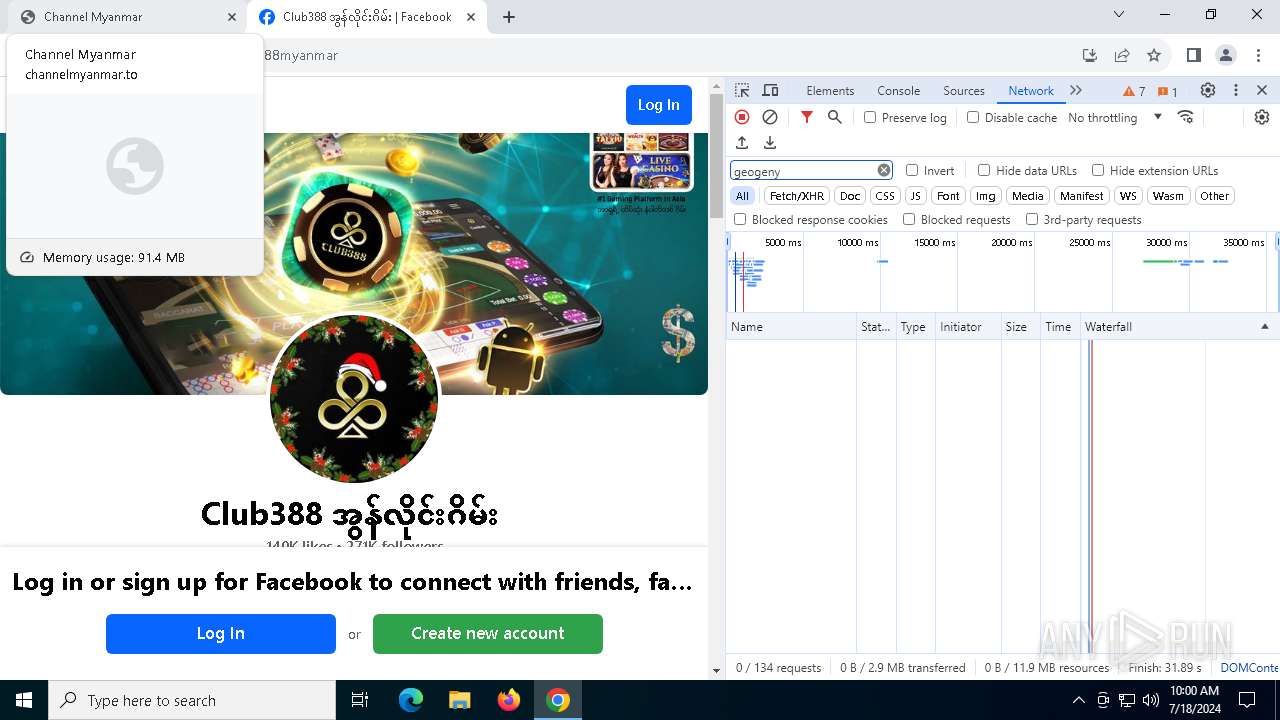1280x720 pixels.
Task: Import HAR file with upload arrow
Action: click(742, 143)
